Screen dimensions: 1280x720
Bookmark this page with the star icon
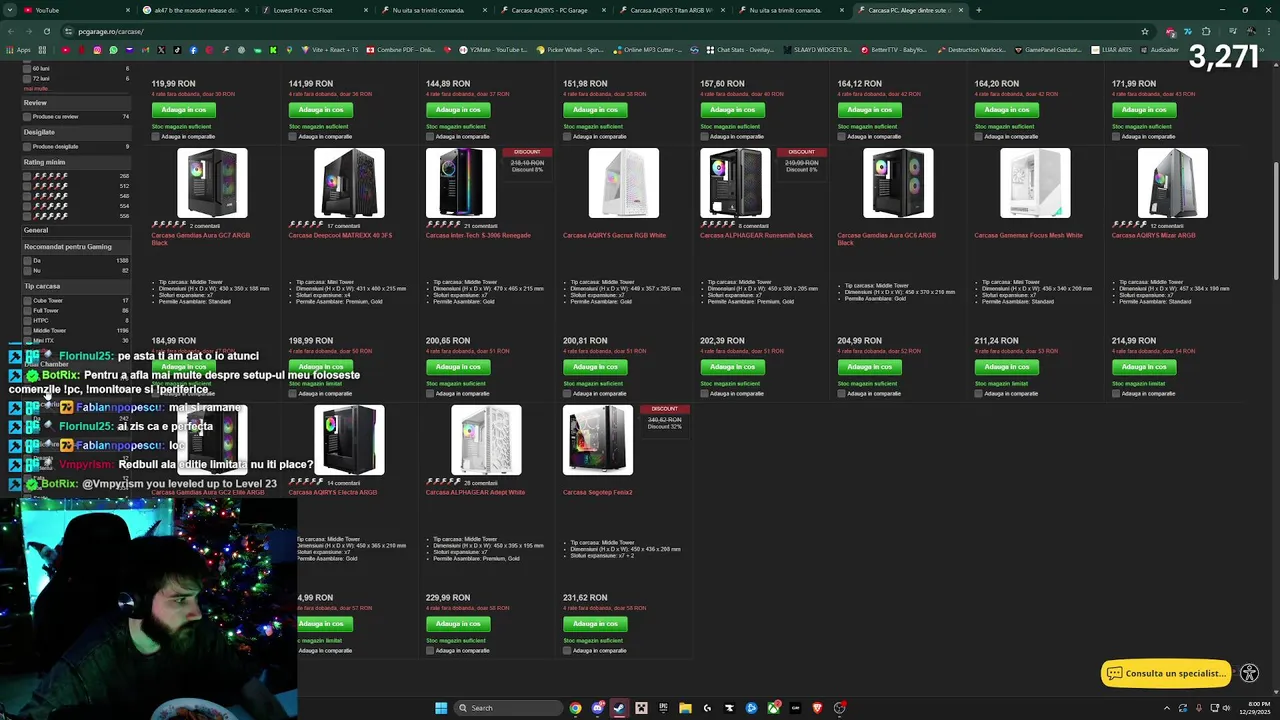(1145, 31)
